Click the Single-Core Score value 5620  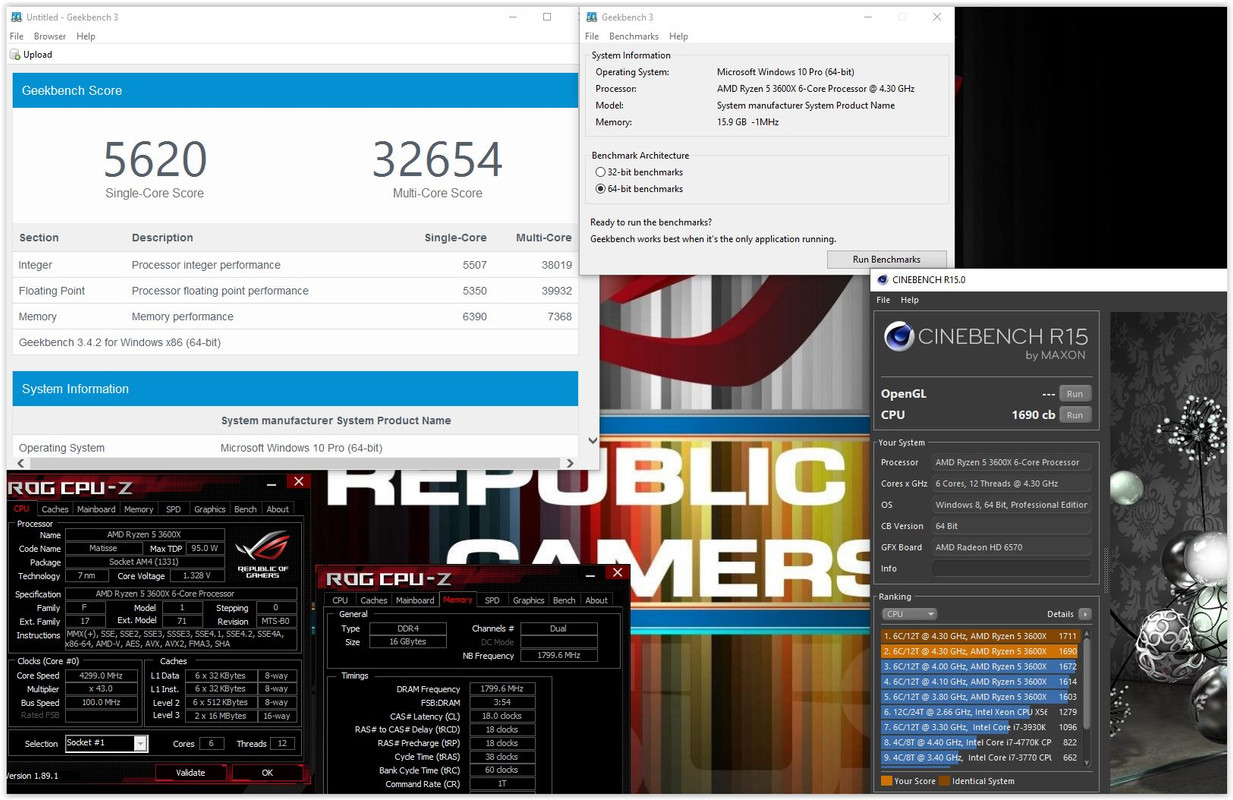click(155, 160)
